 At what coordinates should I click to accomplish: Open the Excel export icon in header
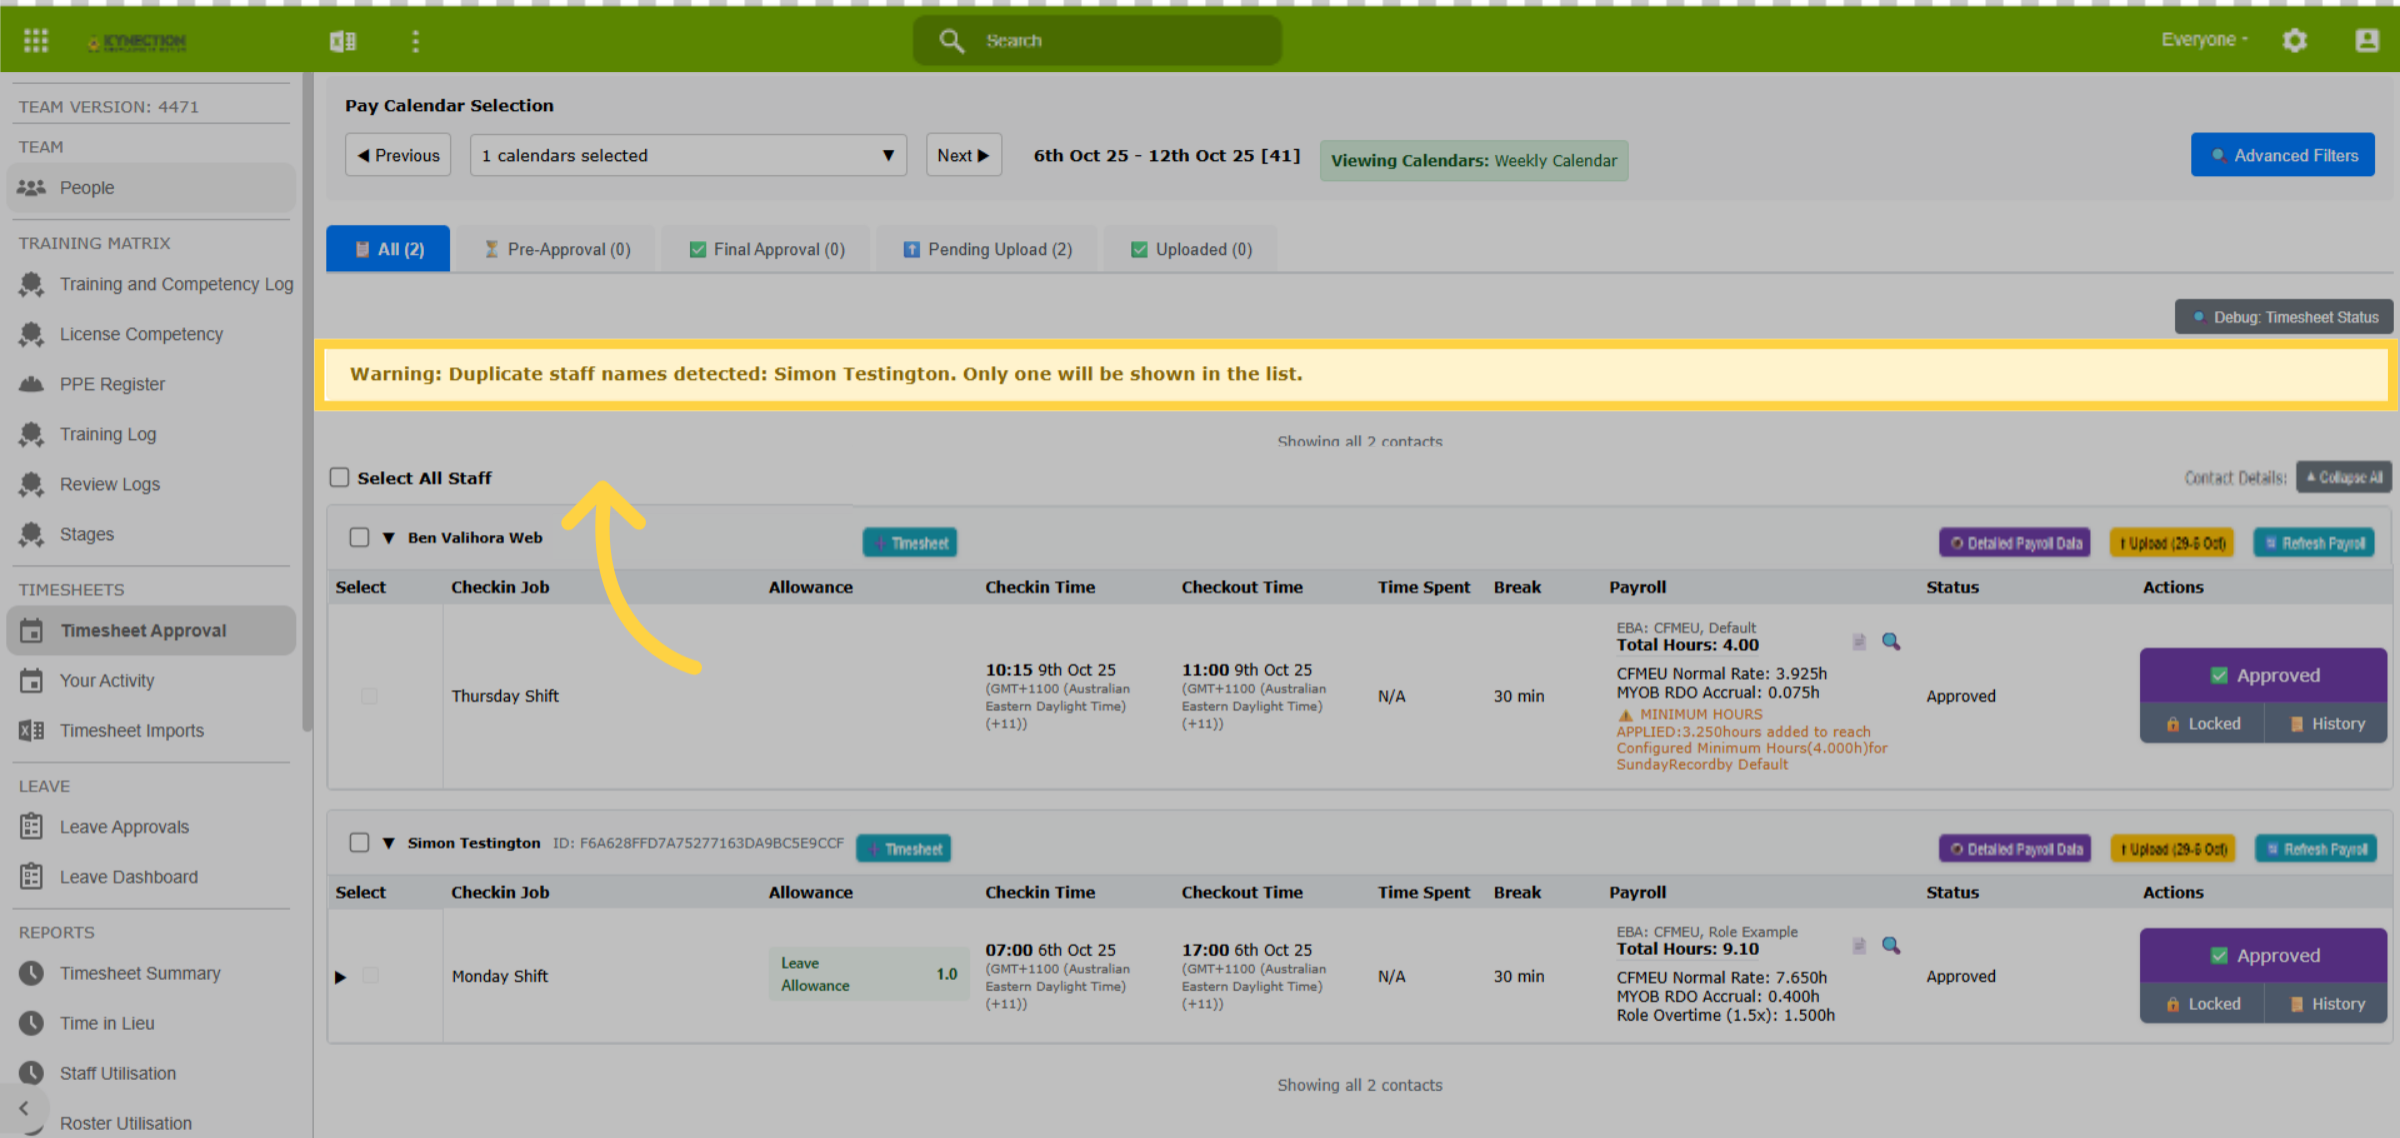[343, 41]
